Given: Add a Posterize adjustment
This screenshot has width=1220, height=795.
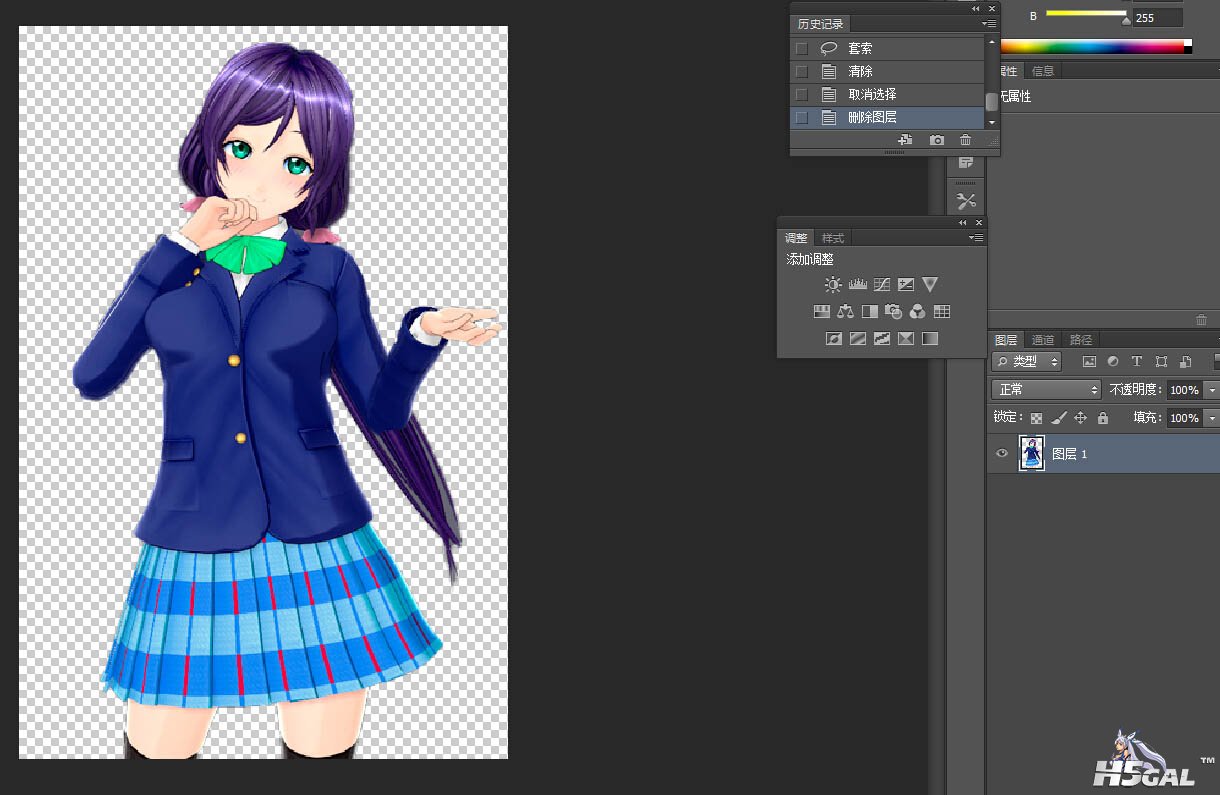Looking at the screenshot, I should tap(858, 339).
